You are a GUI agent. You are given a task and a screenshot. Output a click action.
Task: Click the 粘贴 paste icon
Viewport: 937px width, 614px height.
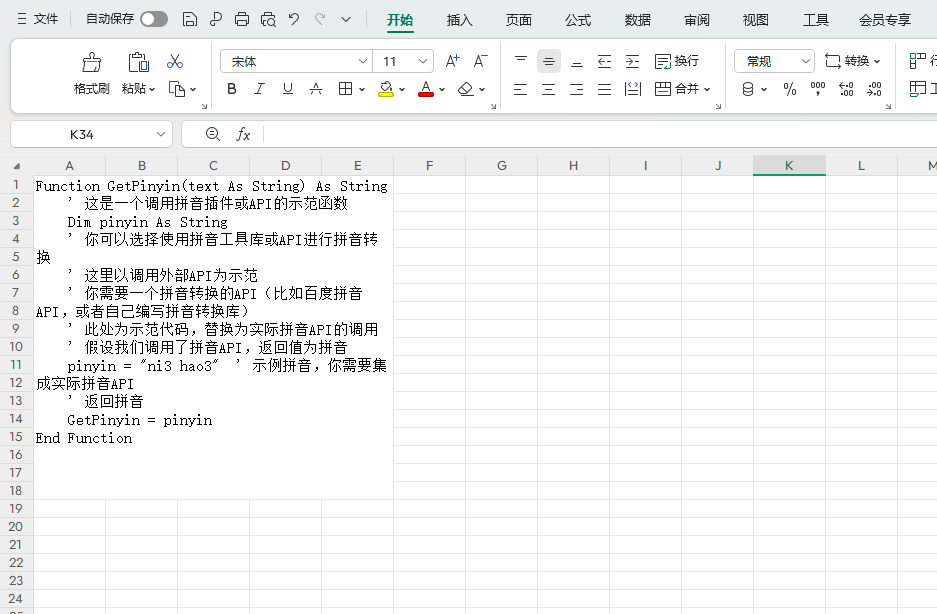138,62
